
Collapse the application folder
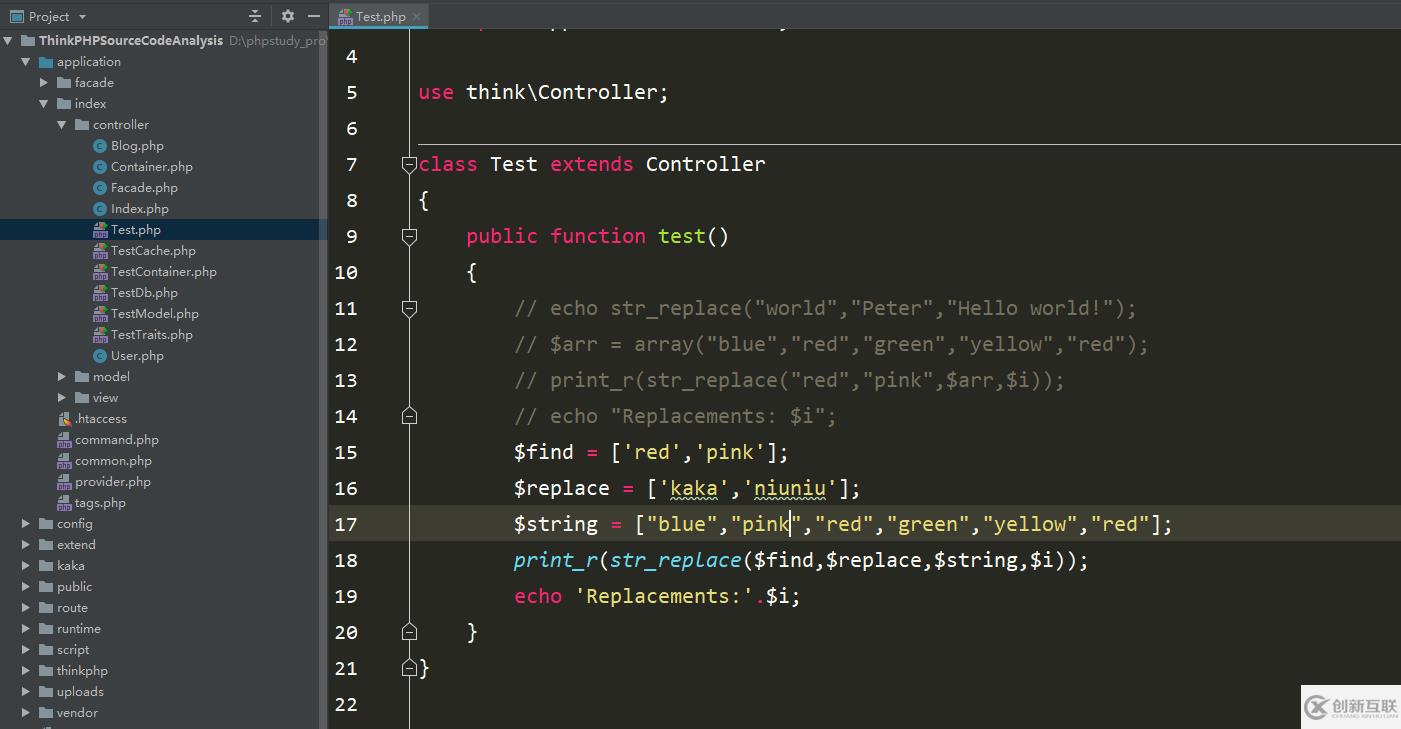coord(26,62)
